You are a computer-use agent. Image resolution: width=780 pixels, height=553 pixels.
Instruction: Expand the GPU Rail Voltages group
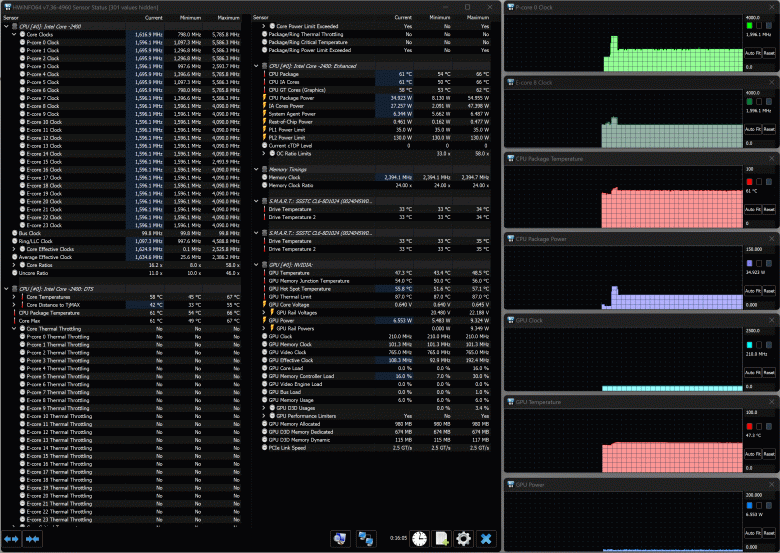pyautogui.click(x=264, y=313)
